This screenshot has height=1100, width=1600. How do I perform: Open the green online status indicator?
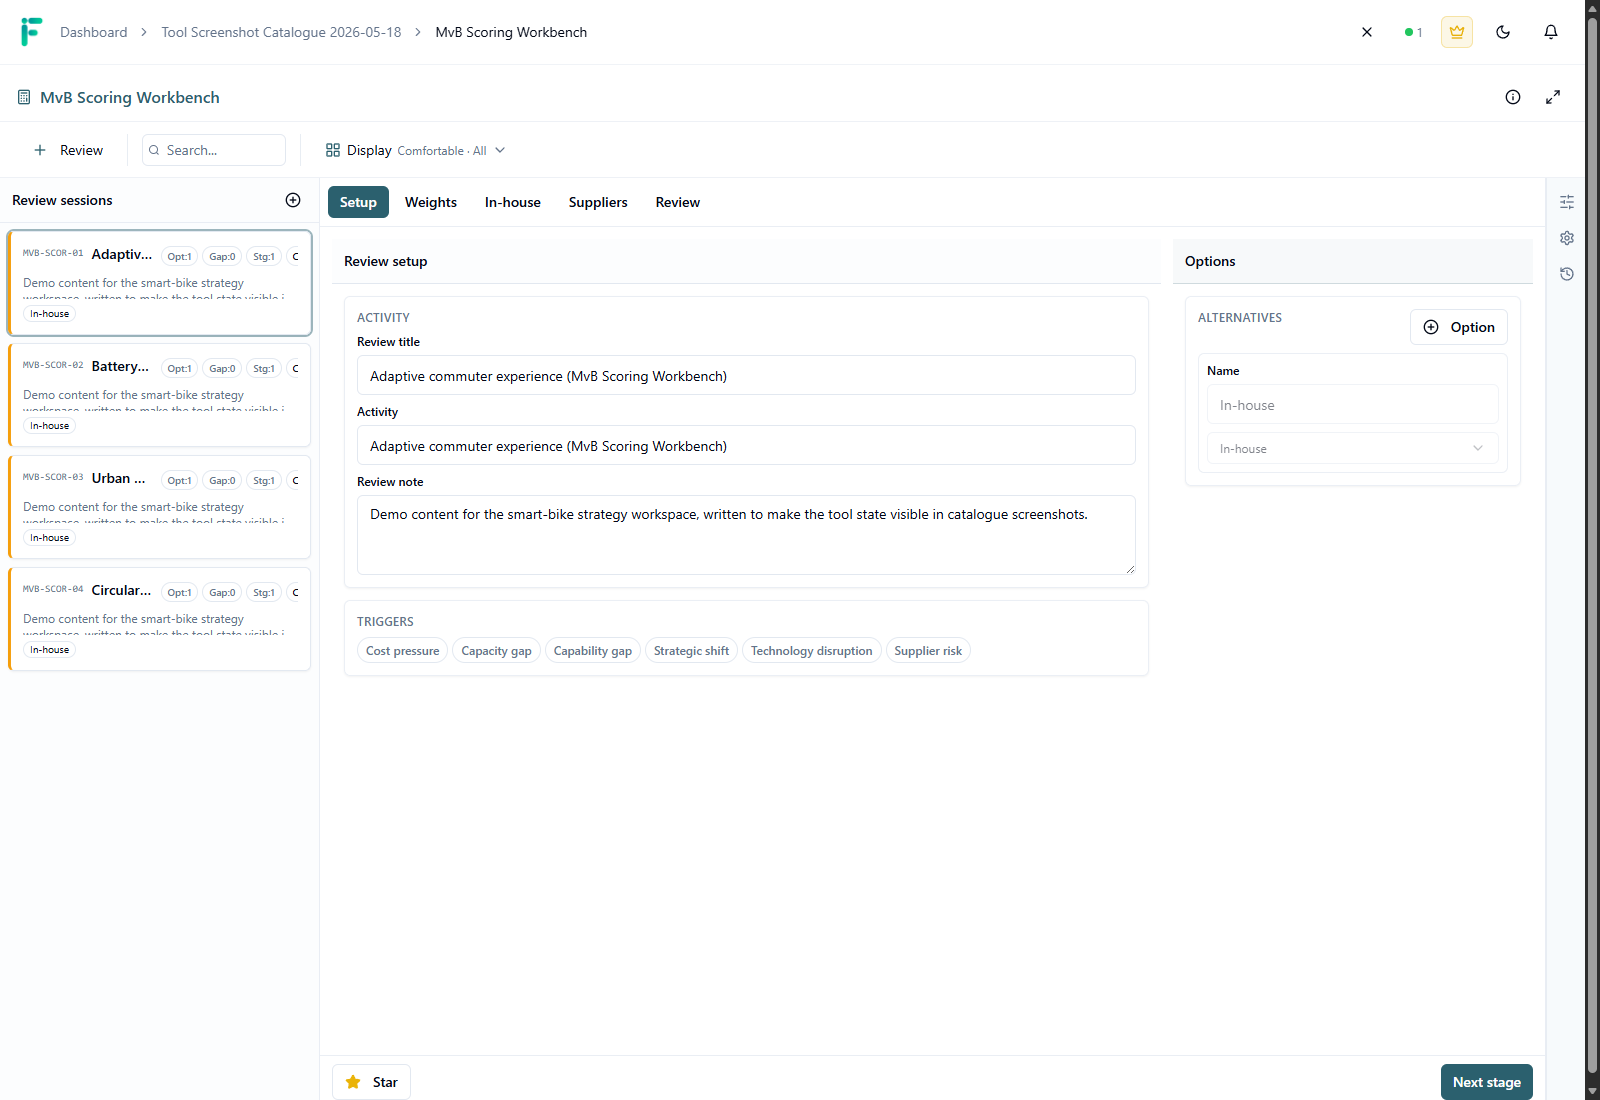1413,32
